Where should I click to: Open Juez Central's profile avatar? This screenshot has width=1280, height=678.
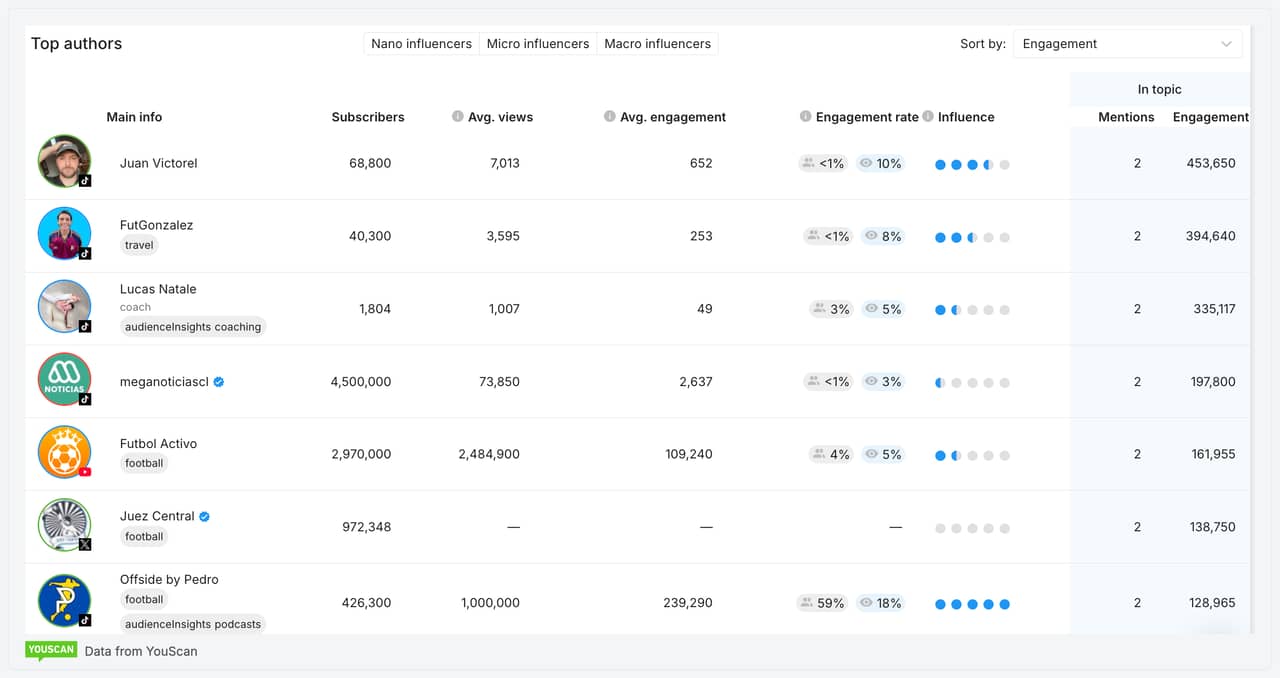tap(65, 525)
